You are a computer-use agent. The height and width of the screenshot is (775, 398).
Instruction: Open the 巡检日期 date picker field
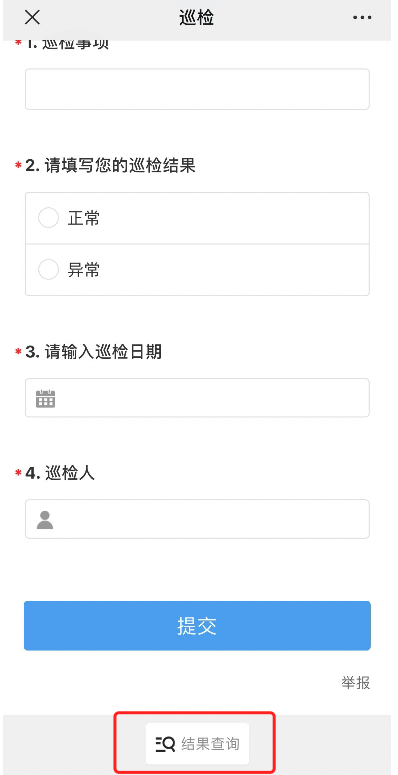coord(197,398)
